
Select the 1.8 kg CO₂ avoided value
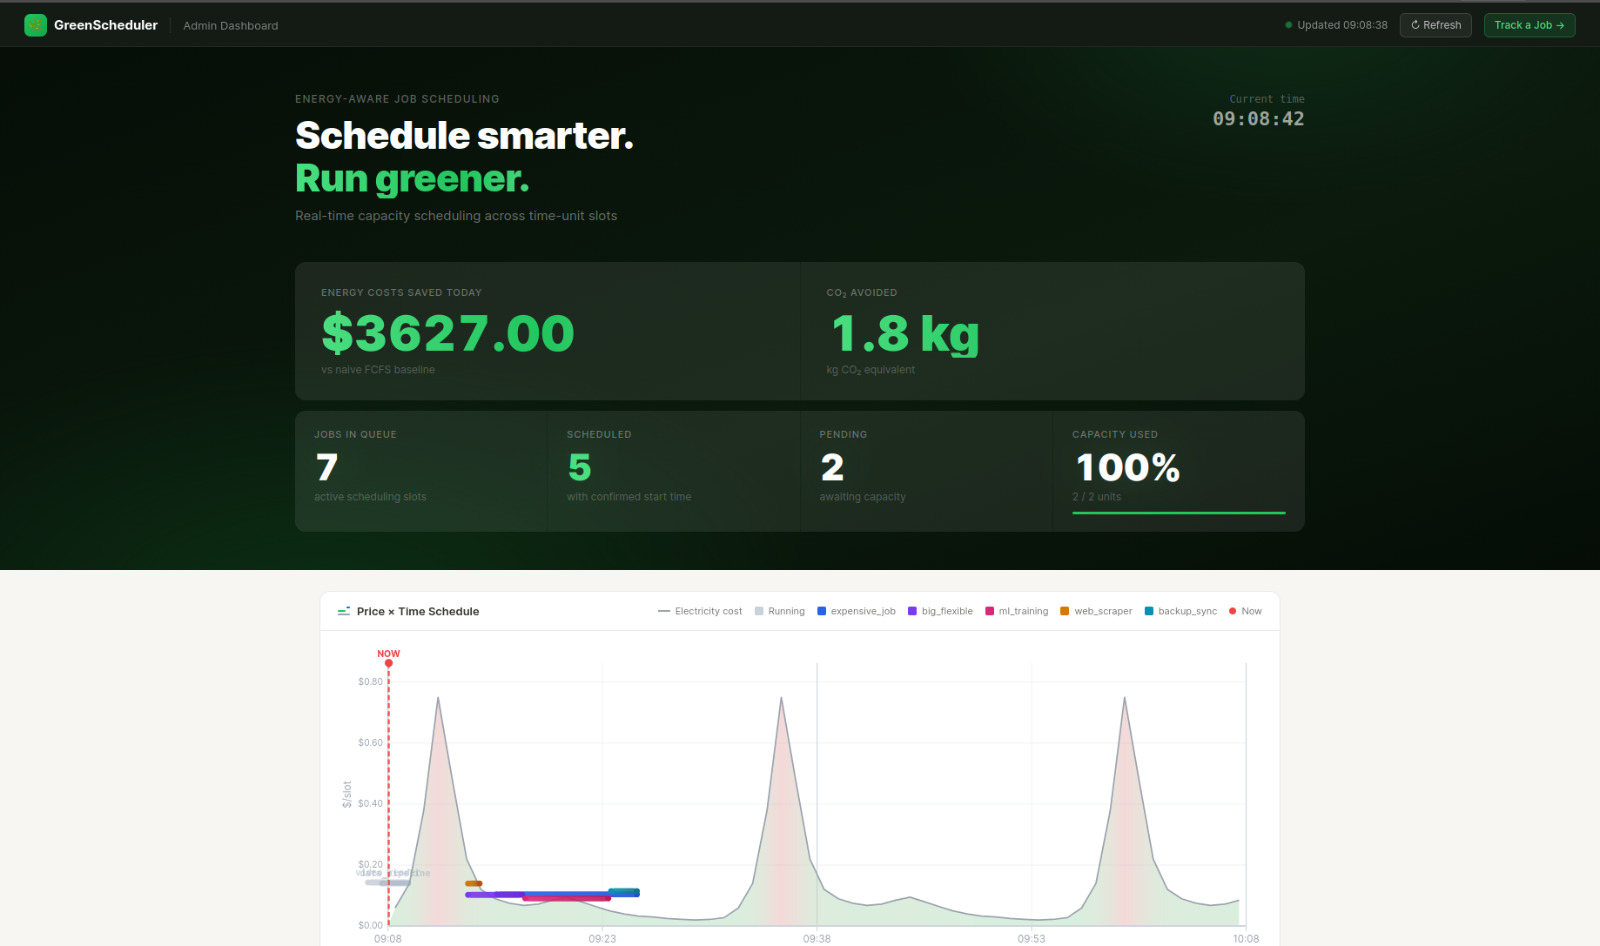[x=905, y=334]
